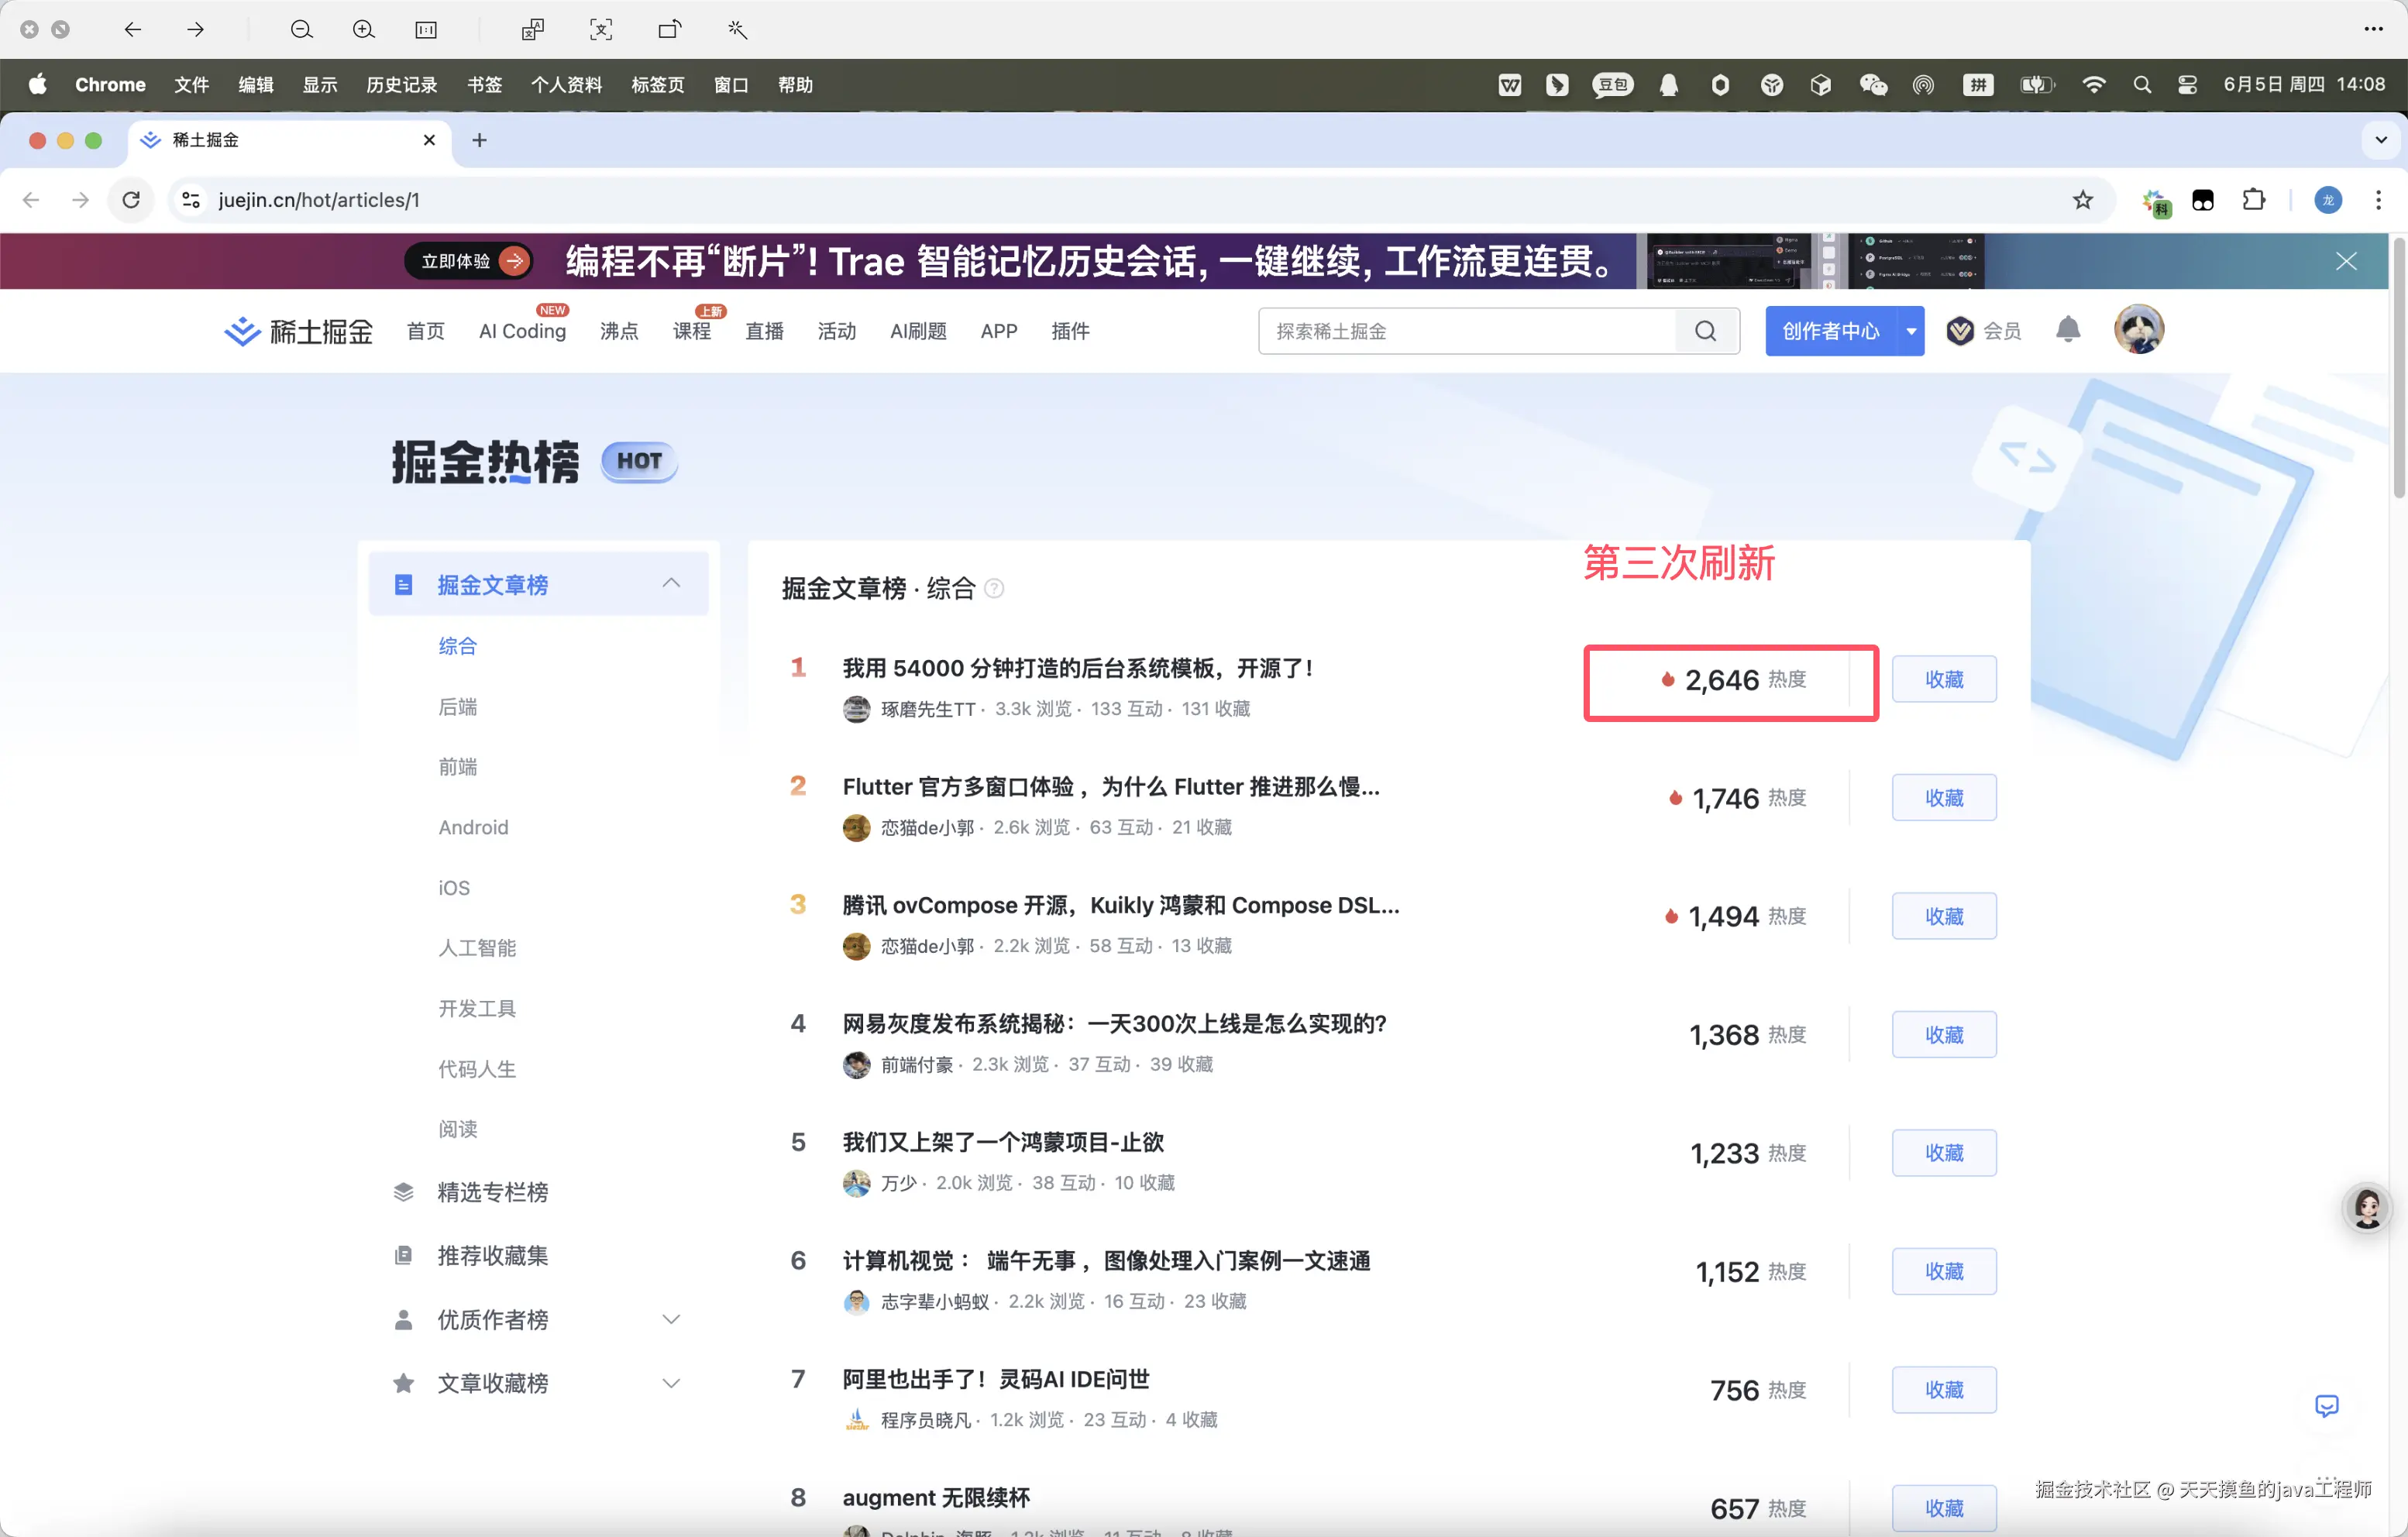Reload the page with refresh icon
Viewport: 2408px width, 1537px height.
131,200
